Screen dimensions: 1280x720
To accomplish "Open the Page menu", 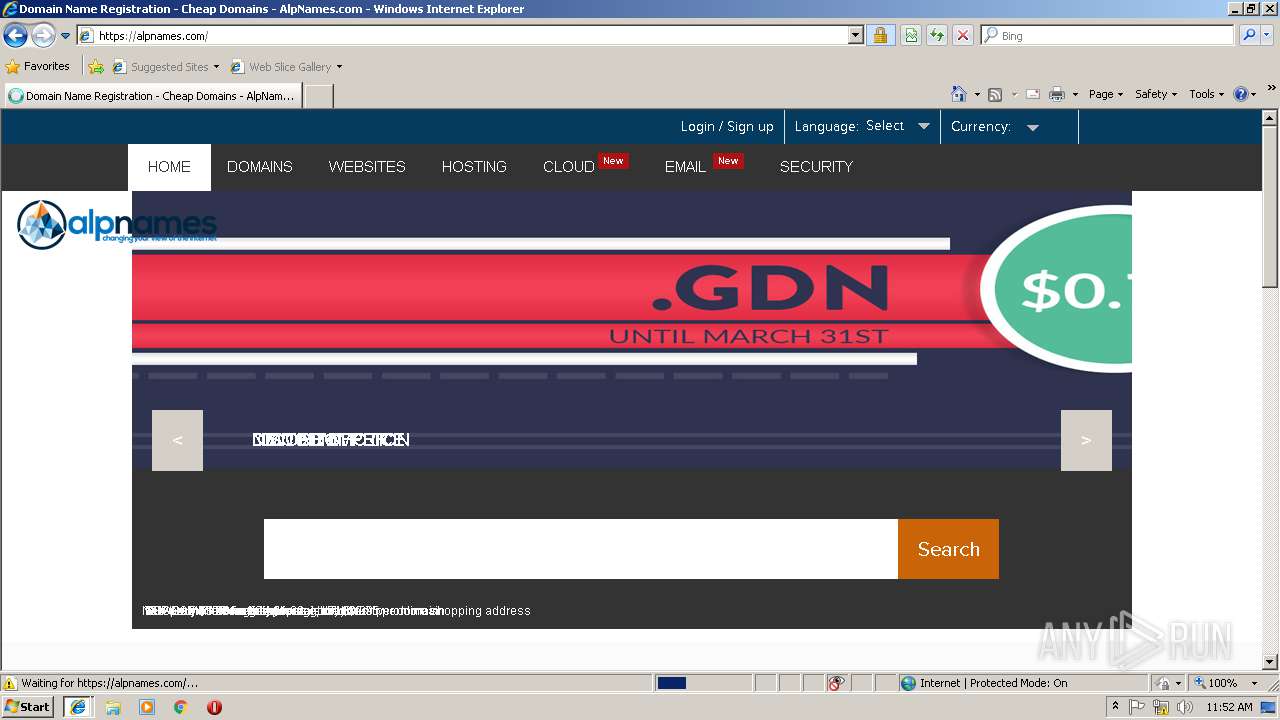I will (1105, 94).
